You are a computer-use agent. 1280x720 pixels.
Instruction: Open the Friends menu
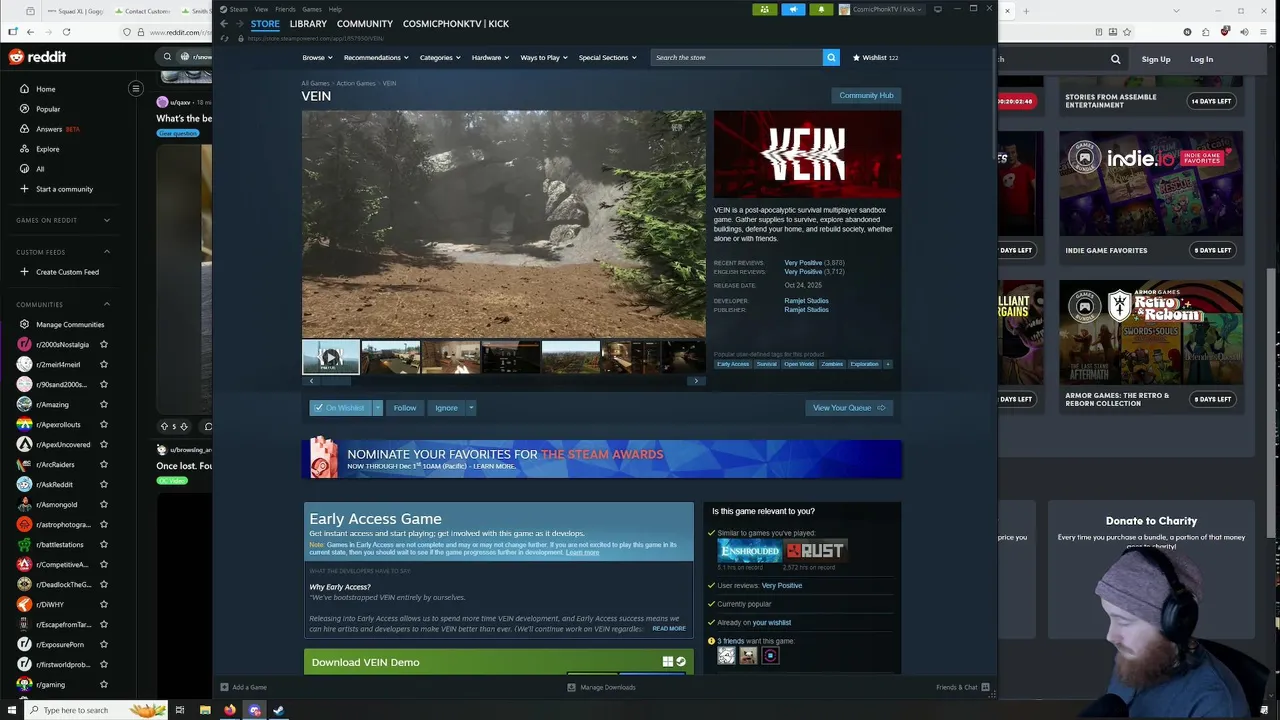[x=285, y=9]
